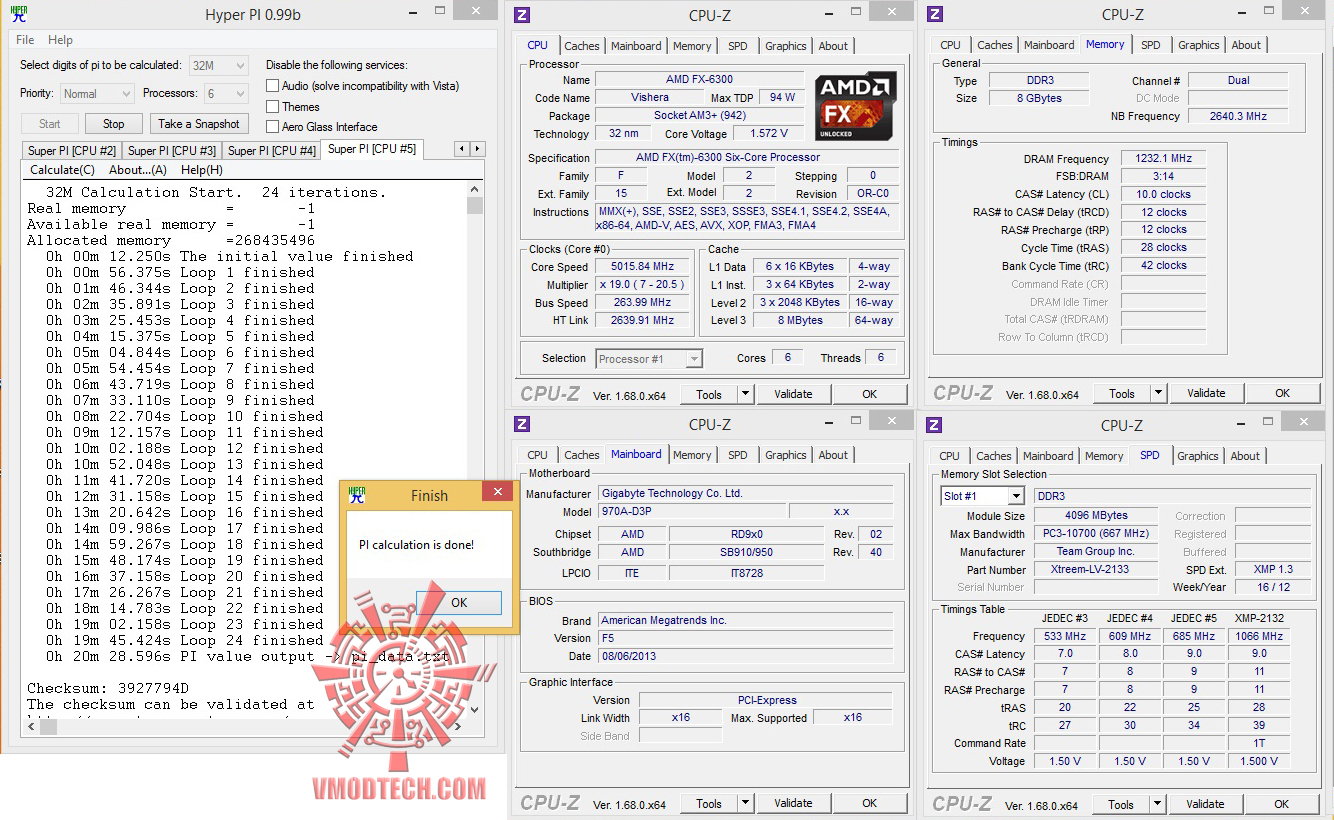Open the About tab in the Mainboard CPU-Z window
The height and width of the screenshot is (820, 1334).
[x=833, y=455]
